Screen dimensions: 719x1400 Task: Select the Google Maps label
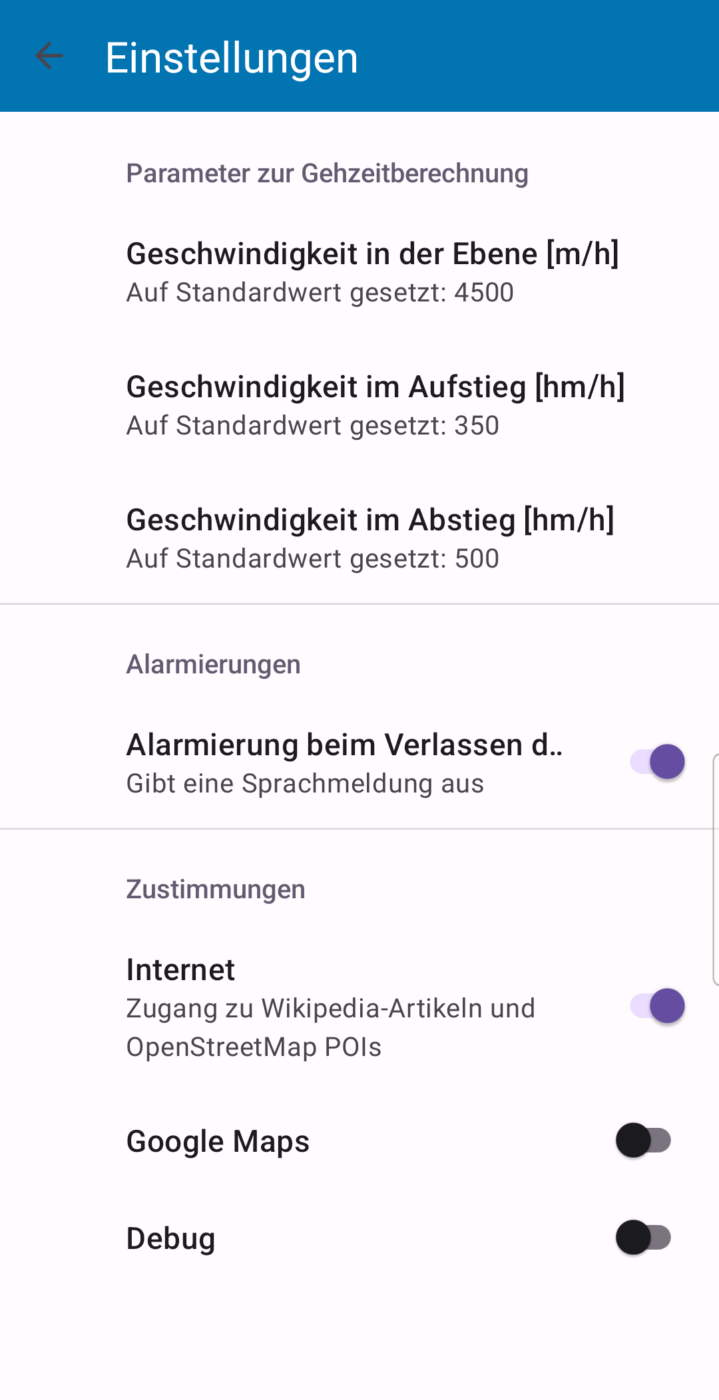pos(217,1141)
